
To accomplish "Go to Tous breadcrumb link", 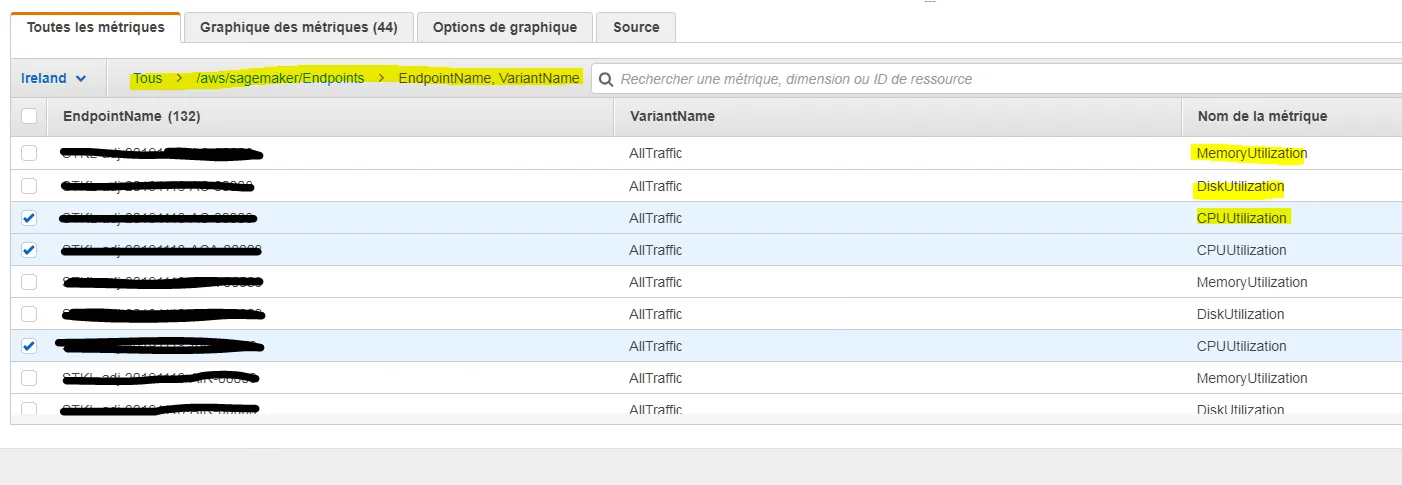I will tap(148, 78).
